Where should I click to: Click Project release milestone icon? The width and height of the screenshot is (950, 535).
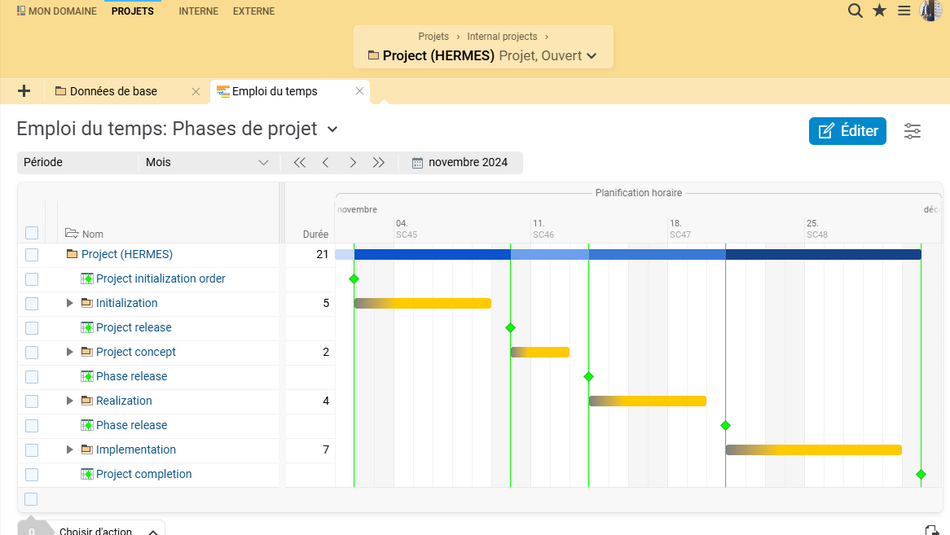point(87,328)
